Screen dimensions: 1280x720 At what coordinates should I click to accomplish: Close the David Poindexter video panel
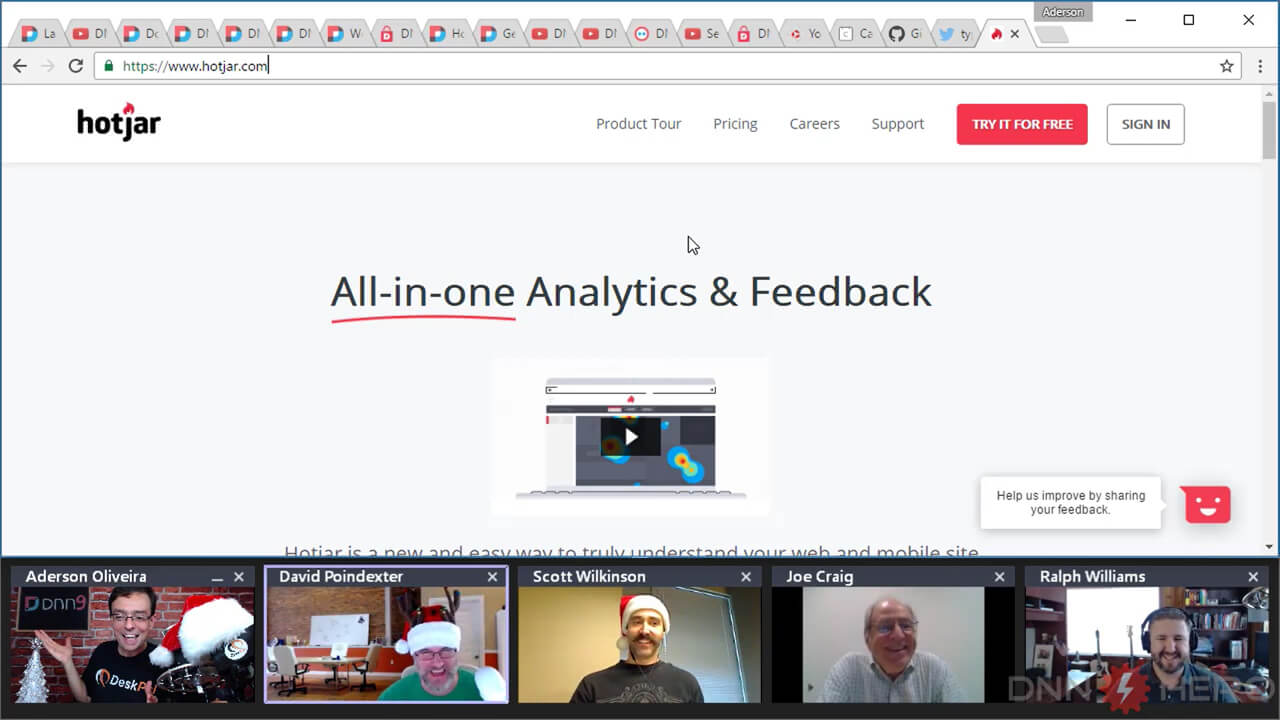[492, 577]
